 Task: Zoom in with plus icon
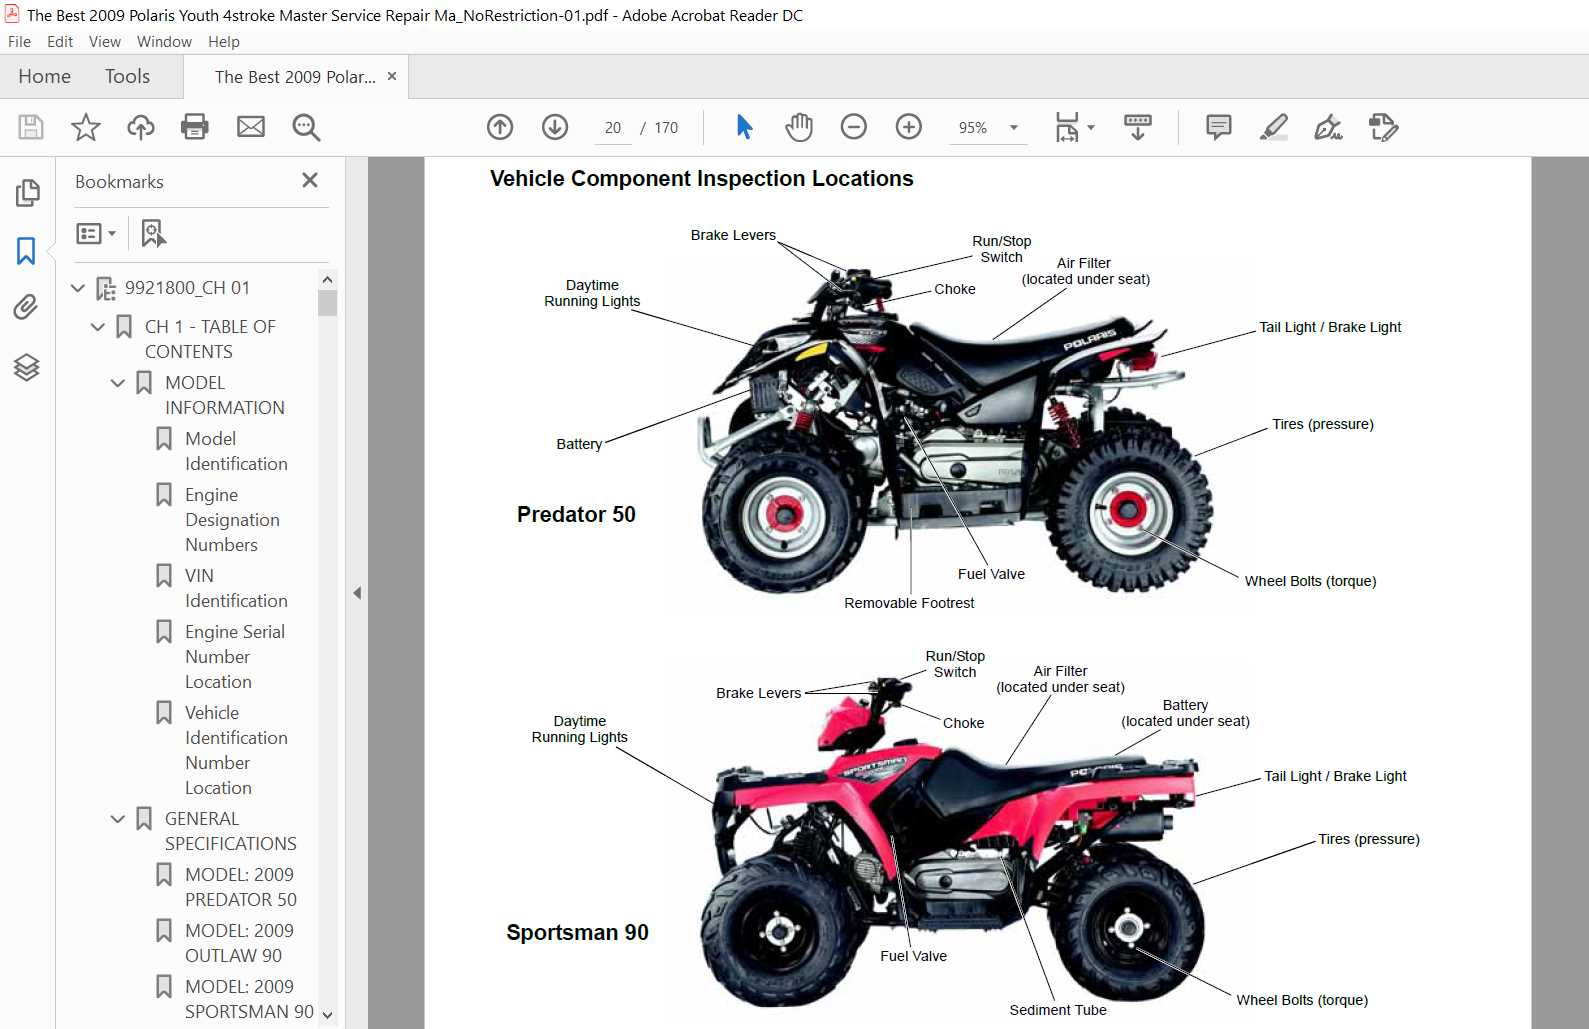point(909,127)
